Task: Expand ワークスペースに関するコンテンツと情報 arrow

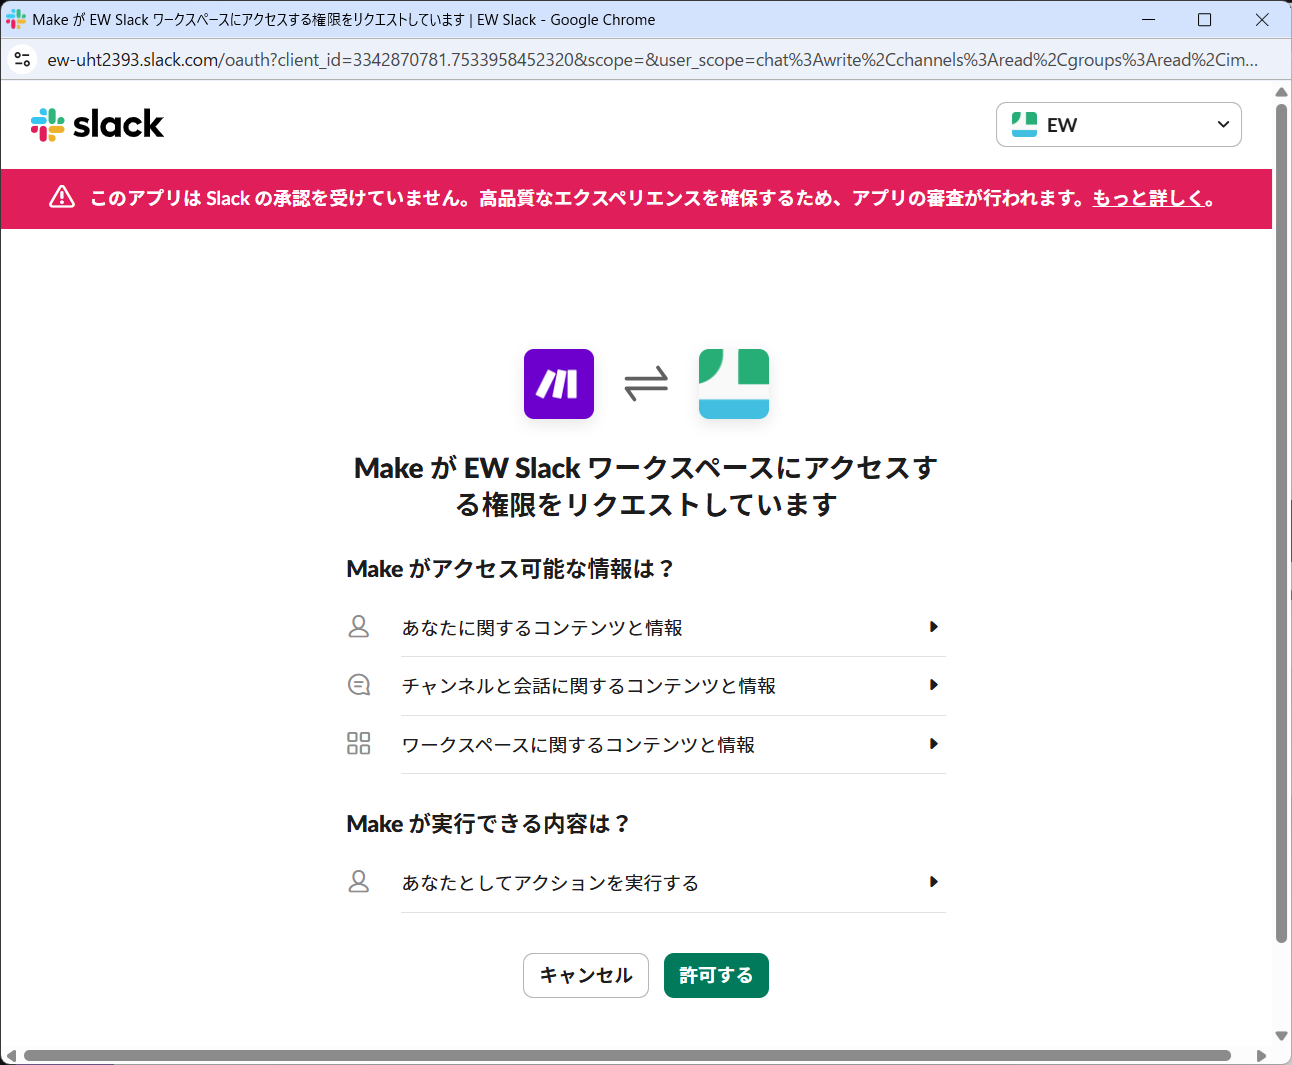Action: 933,744
